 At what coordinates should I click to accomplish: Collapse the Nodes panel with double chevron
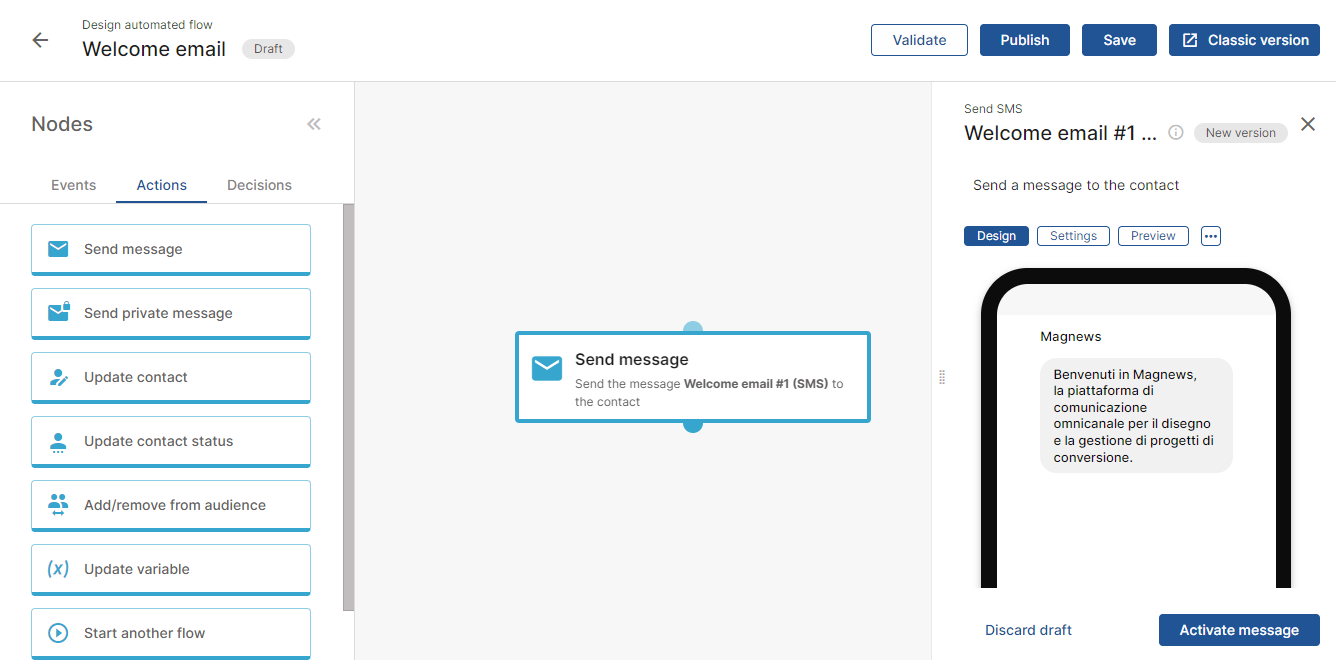coord(314,124)
